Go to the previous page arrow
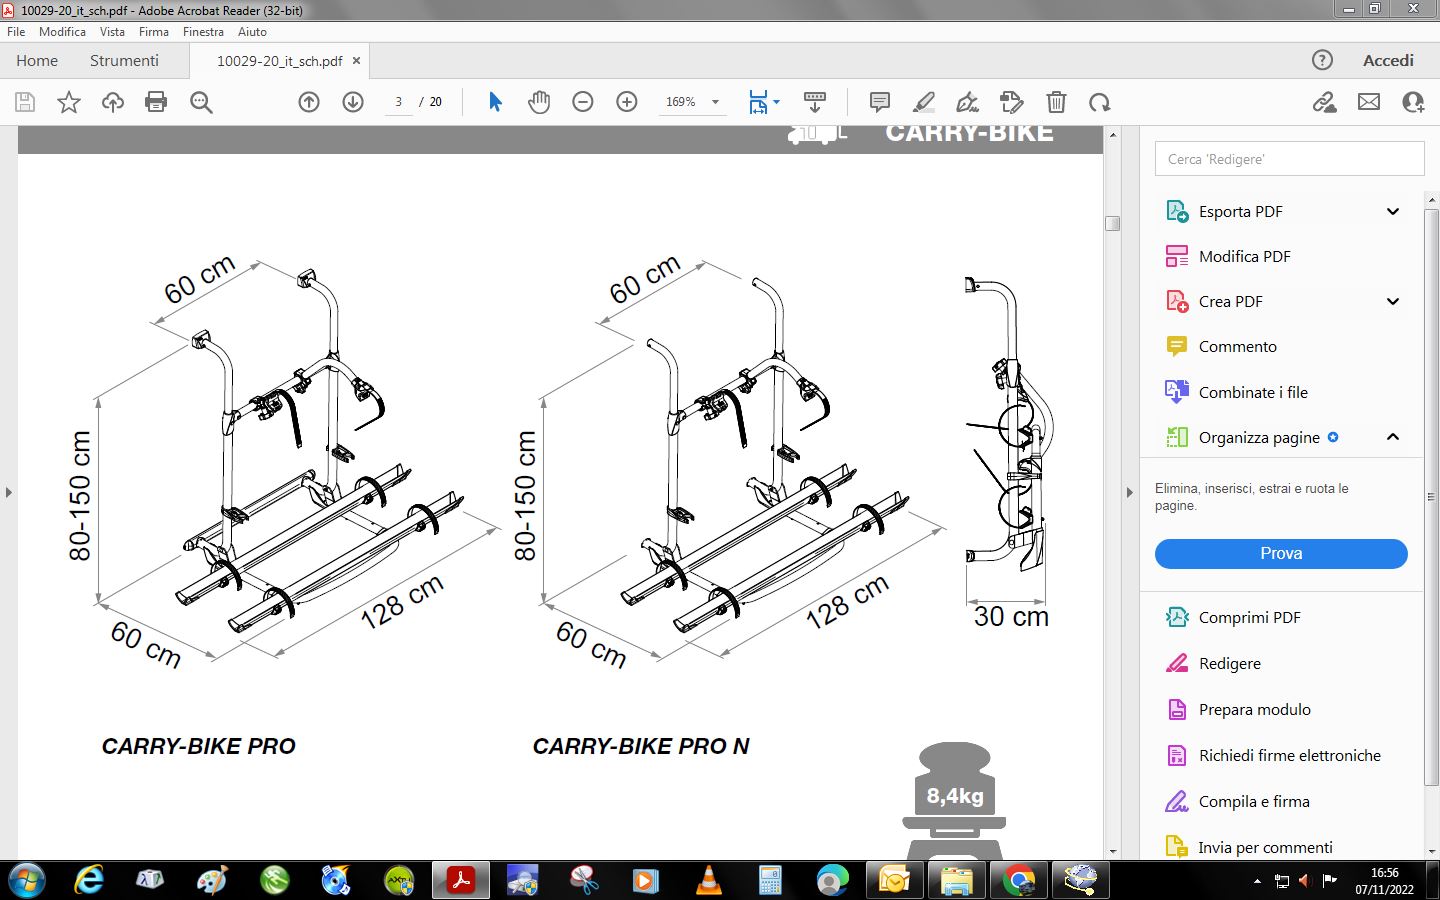1440x900 pixels. [309, 102]
